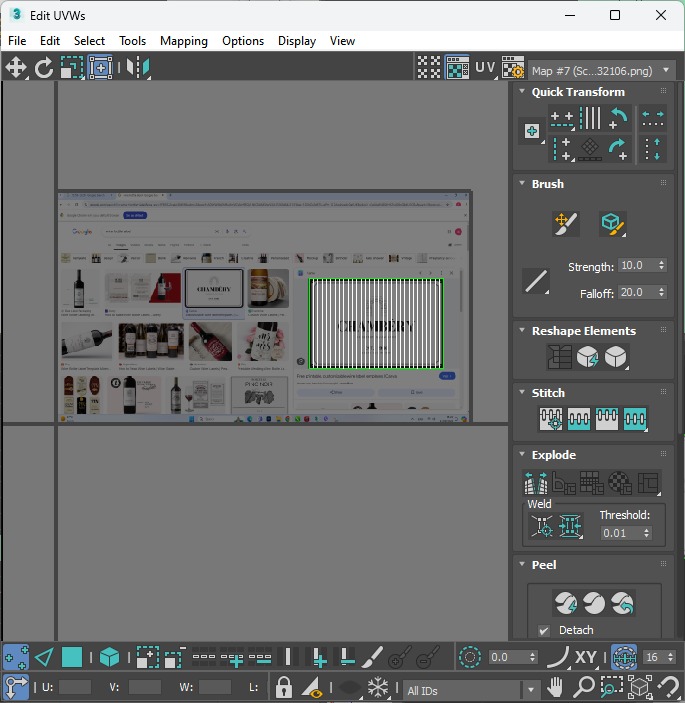Click the Quick Peel icon
Image resolution: width=685 pixels, height=703 pixels.
566,603
